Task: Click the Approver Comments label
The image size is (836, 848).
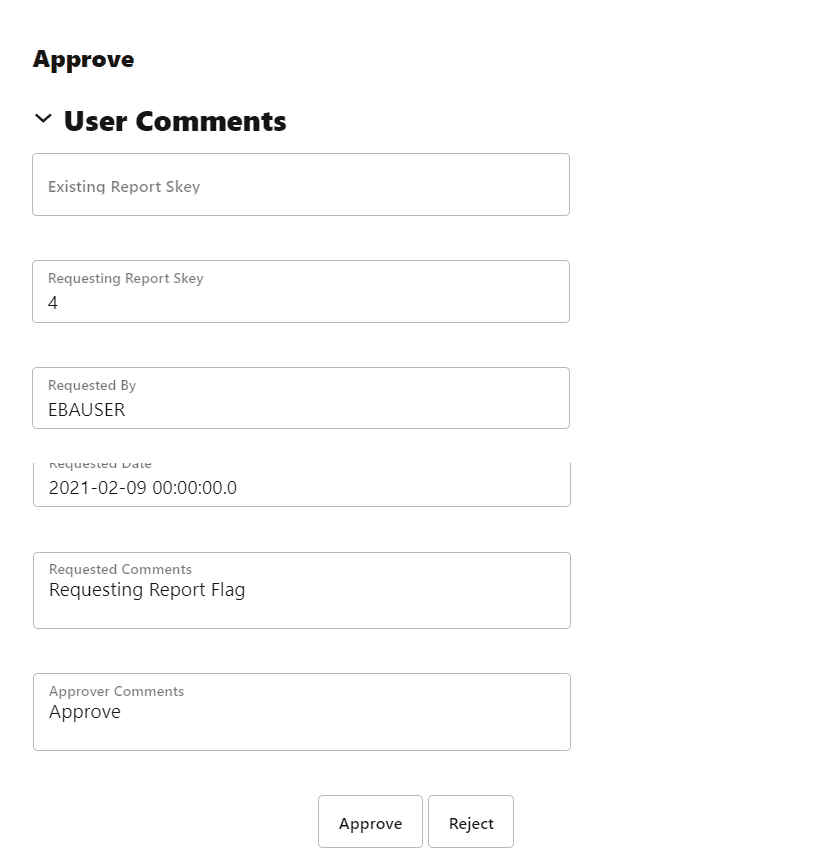Action: [x=116, y=691]
